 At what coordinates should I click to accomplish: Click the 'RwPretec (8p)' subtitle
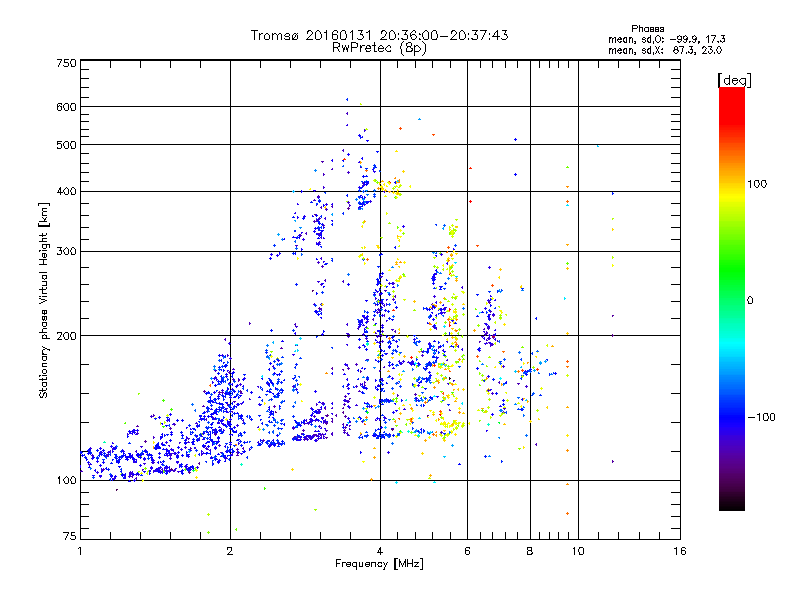point(379,48)
